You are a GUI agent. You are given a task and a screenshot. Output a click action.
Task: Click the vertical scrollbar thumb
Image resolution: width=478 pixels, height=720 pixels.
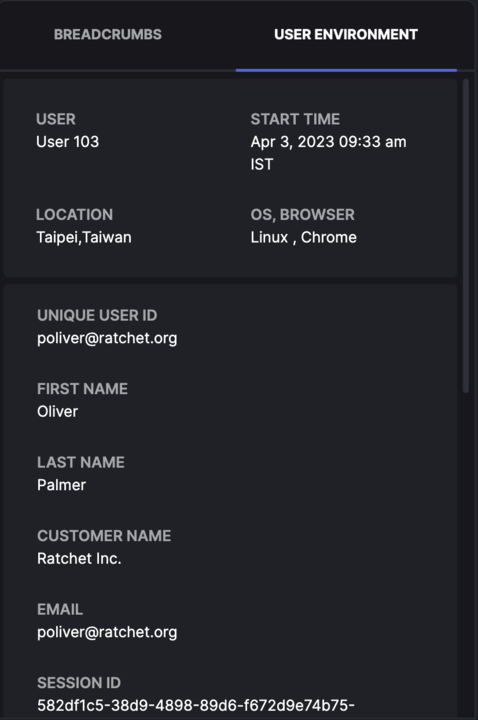(x=466, y=236)
